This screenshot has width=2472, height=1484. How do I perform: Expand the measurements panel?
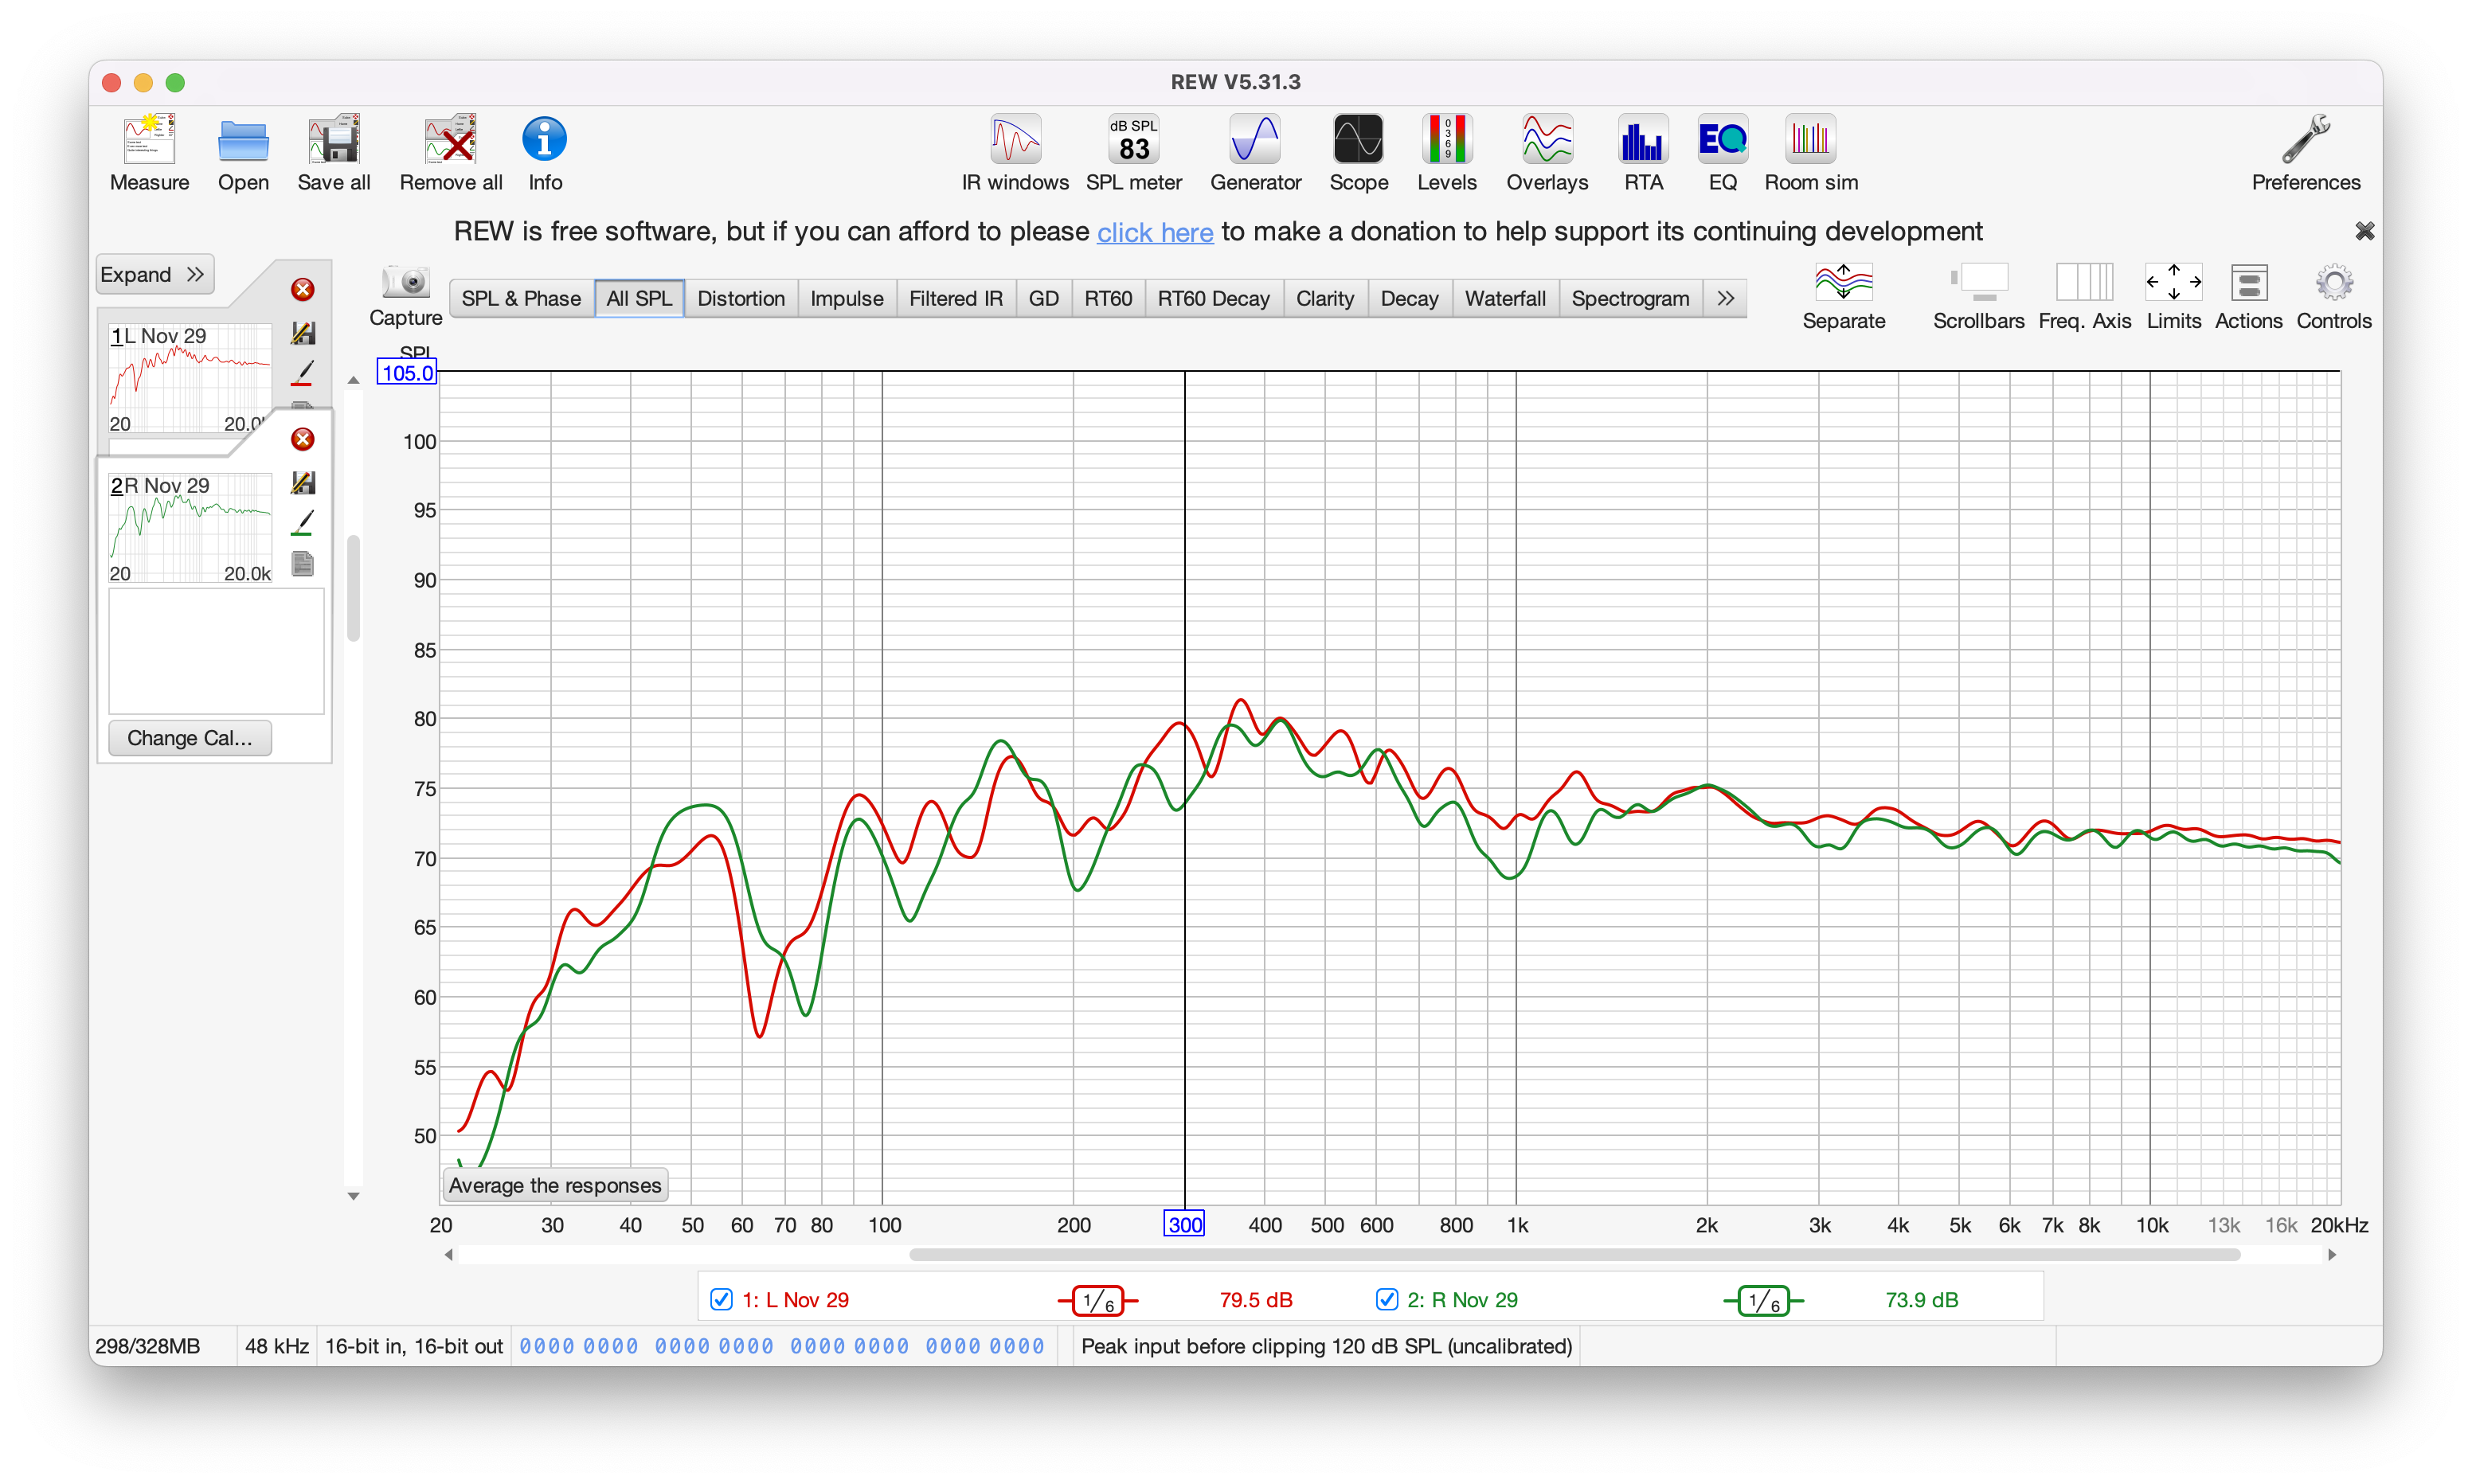click(x=154, y=274)
